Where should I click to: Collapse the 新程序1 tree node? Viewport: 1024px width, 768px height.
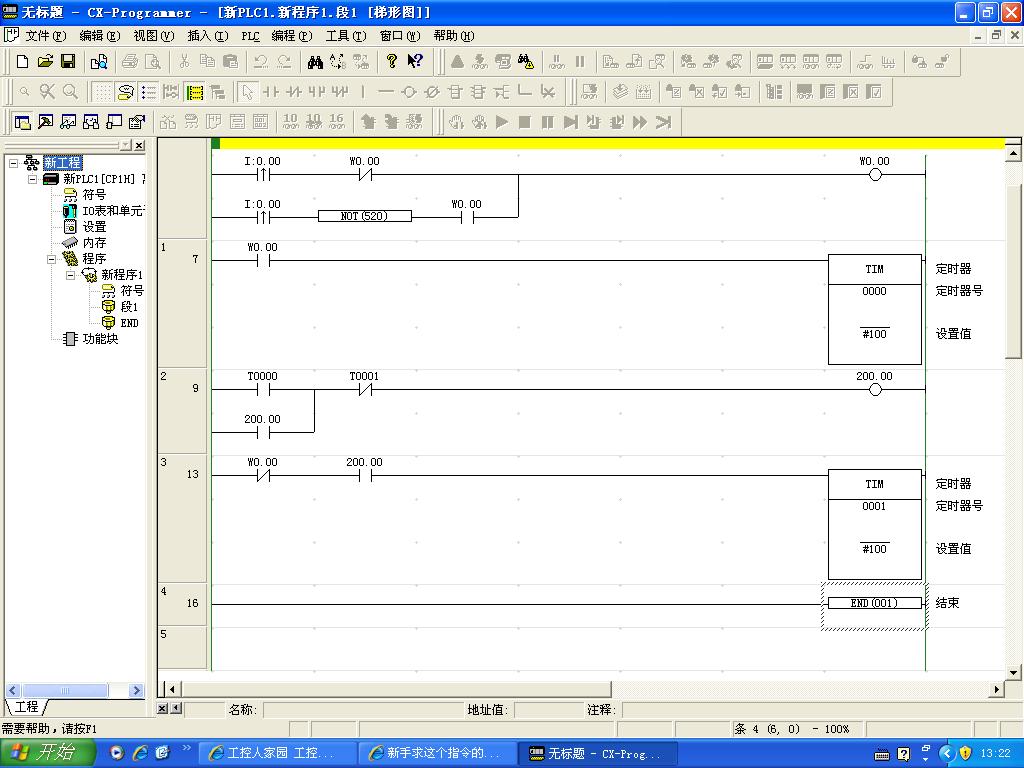pos(71,275)
